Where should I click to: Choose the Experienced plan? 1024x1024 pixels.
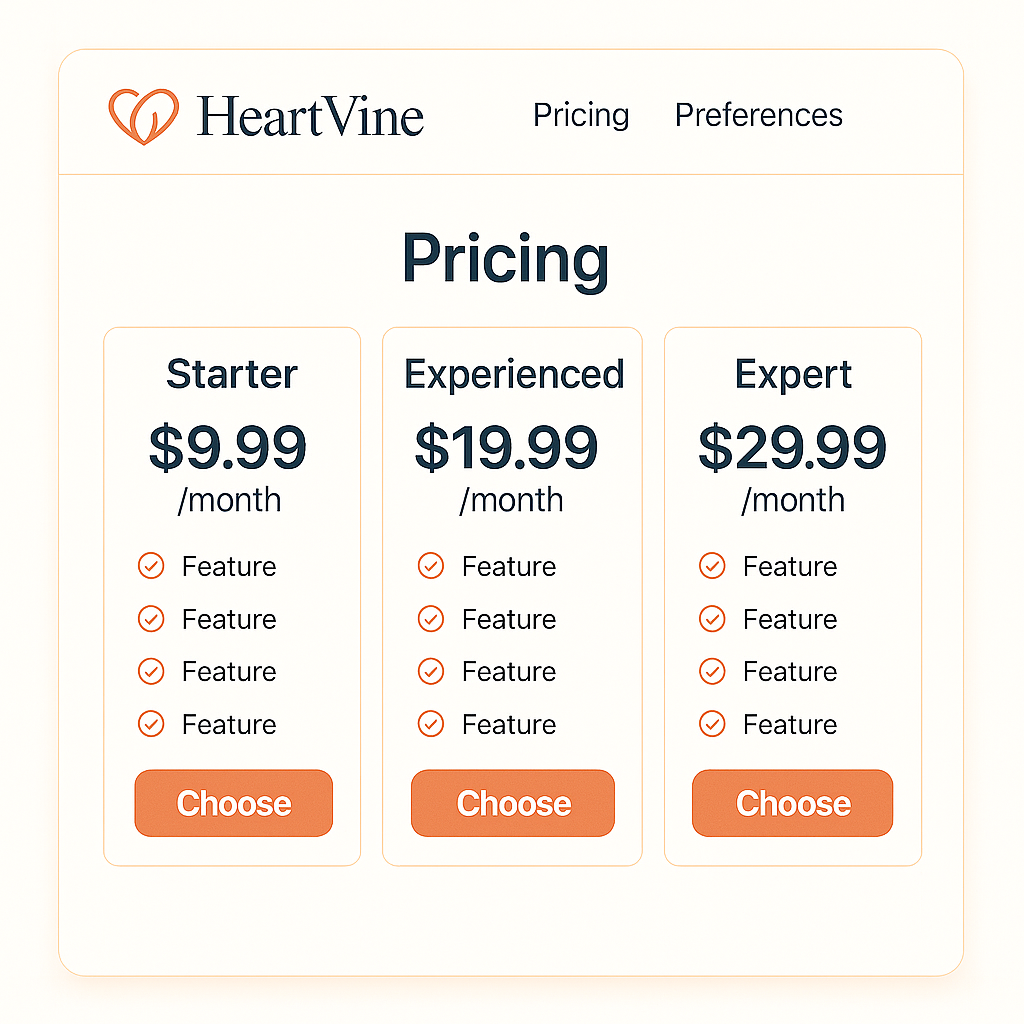coord(512,803)
